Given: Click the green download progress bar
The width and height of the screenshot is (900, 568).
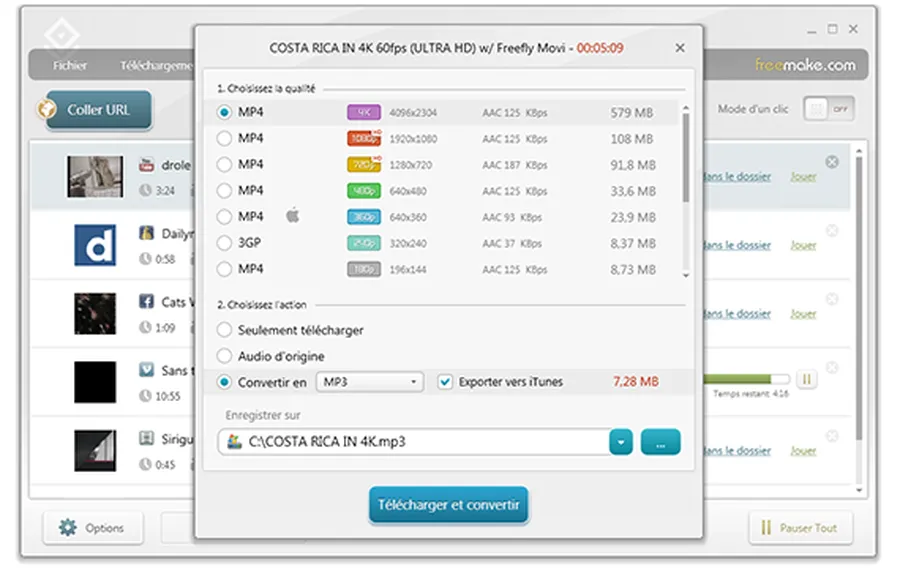Looking at the screenshot, I should point(746,379).
